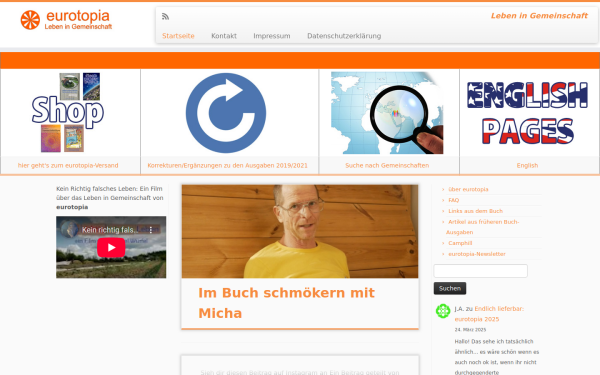Viewport: 600px width, 375px height.
Task: Click the search text input field
Action: click(x=481, y=271)
